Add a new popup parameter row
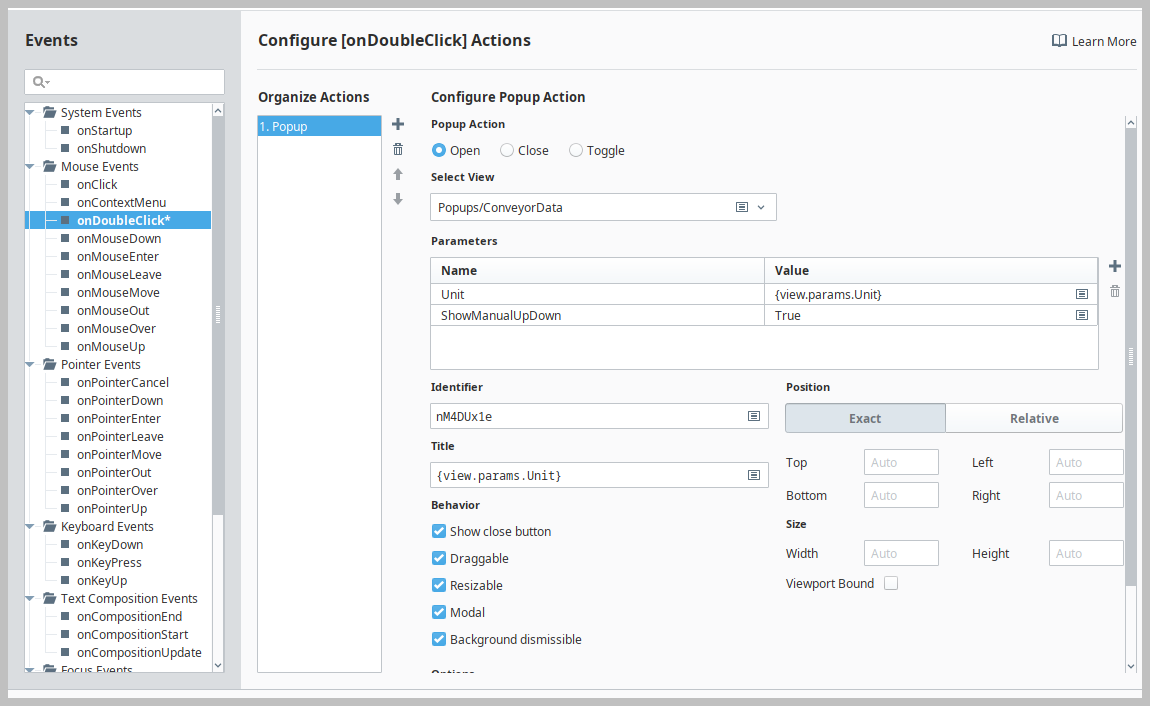This screenshot has width=1150, height=706. click(x=1115, y=266)
